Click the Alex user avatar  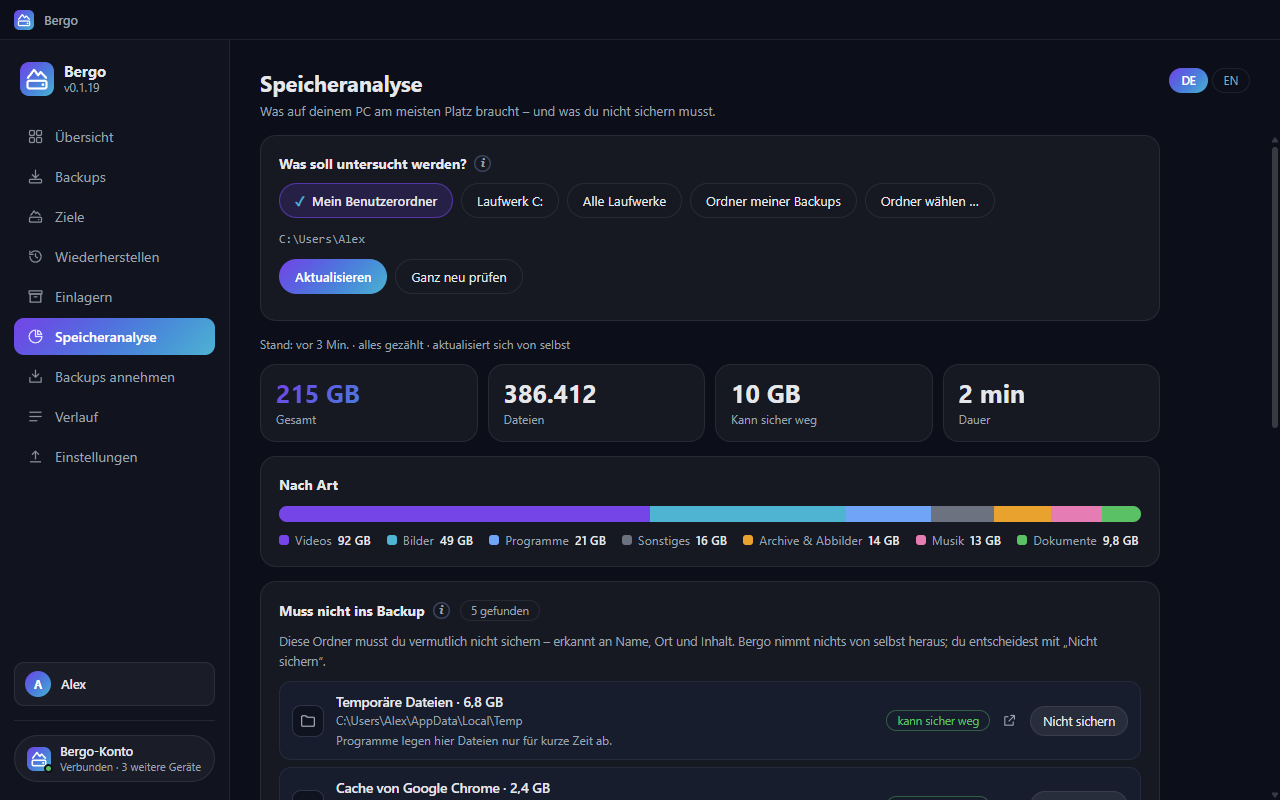coord(38,684)
